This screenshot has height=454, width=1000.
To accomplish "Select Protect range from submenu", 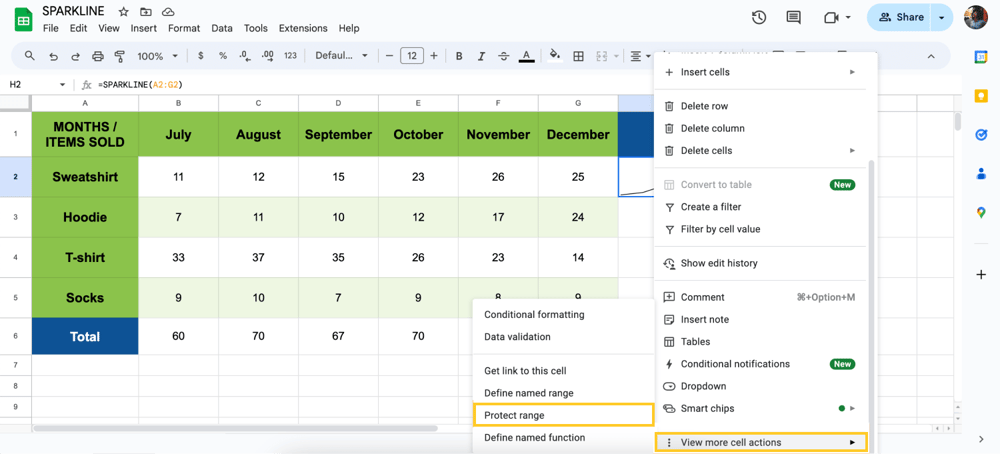I will (x=563, y=415).
